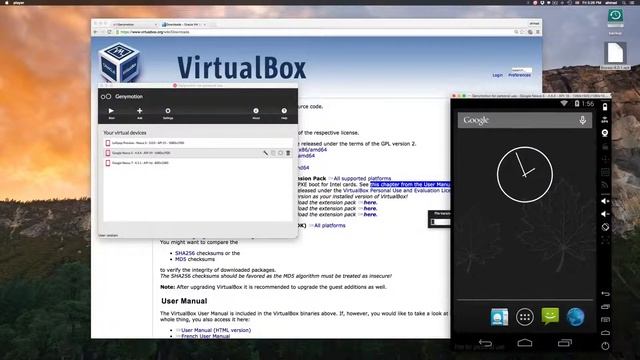Open the Android app drawer
The image size is (640, 360).
click(524, 317)
